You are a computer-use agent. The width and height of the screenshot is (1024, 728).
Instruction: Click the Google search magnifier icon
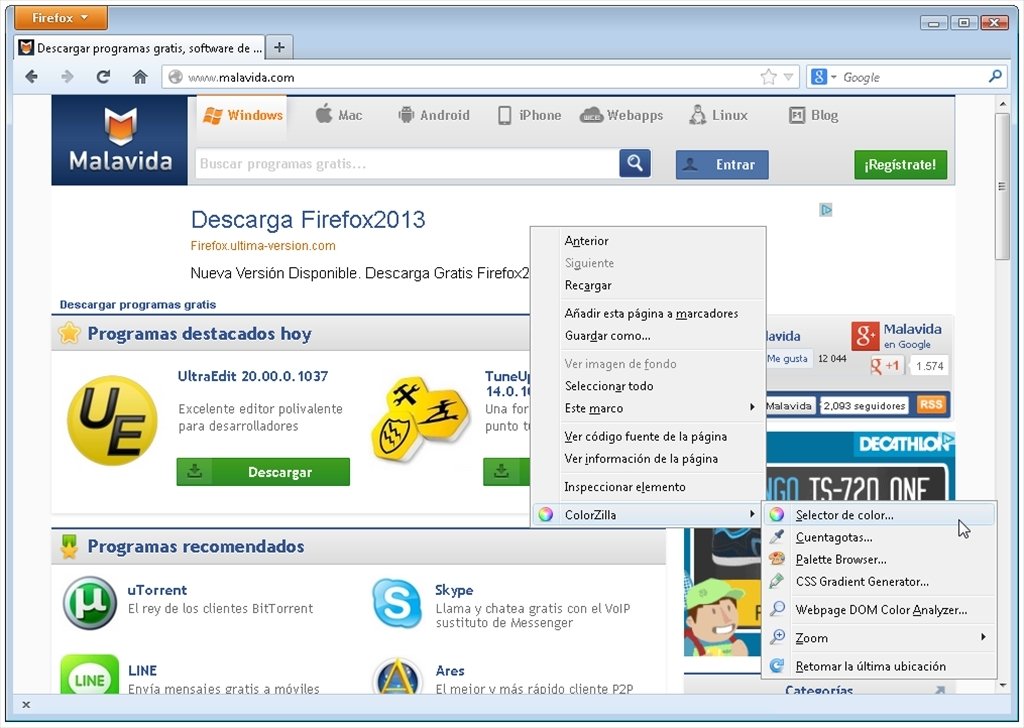[x=995, y=76]
